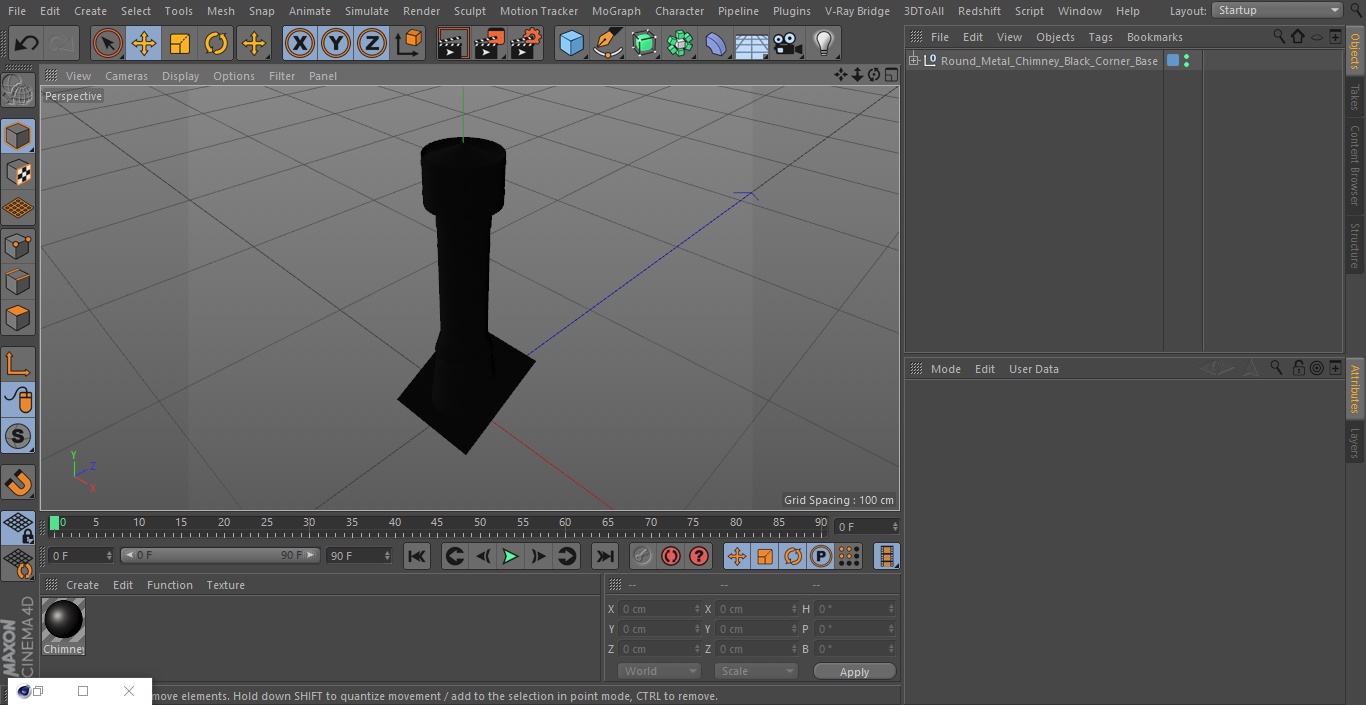Switch to Points mode
1366x705 pixels.
tap(18, 246)
